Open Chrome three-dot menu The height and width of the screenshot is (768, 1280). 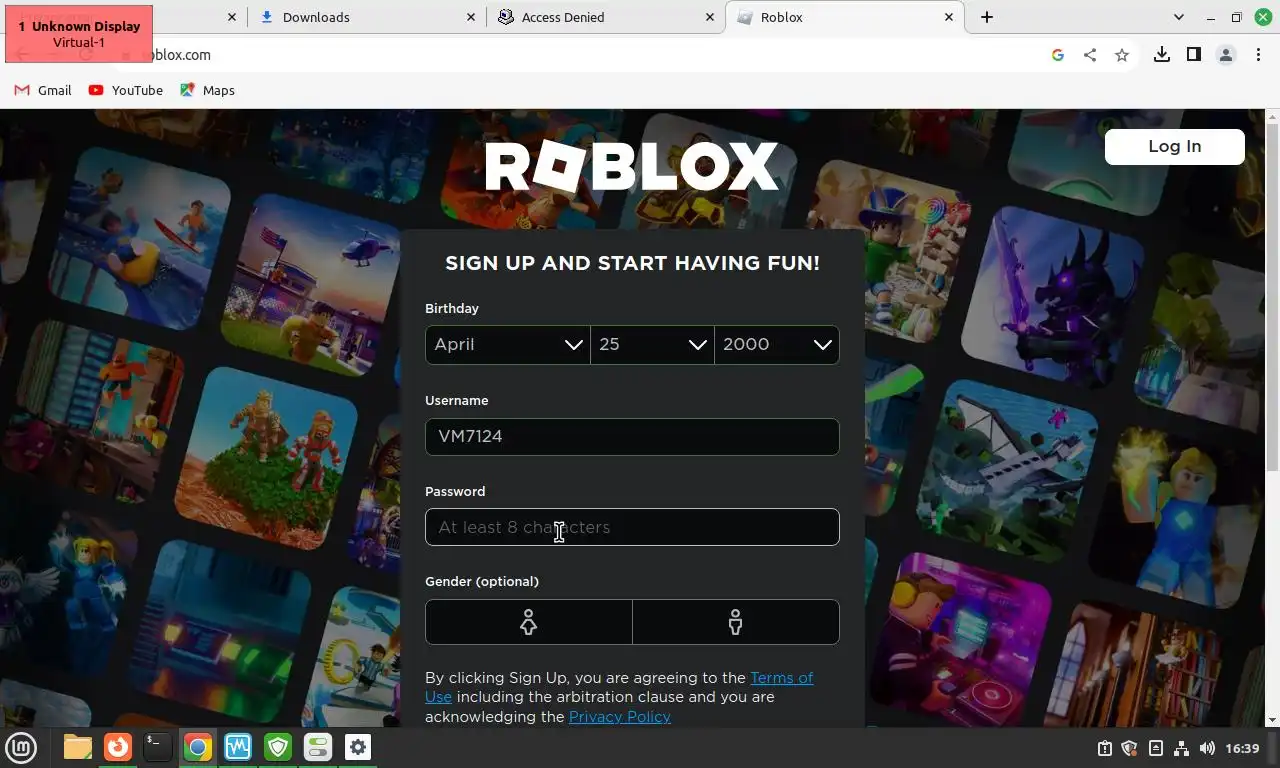tap(1258, 55)
